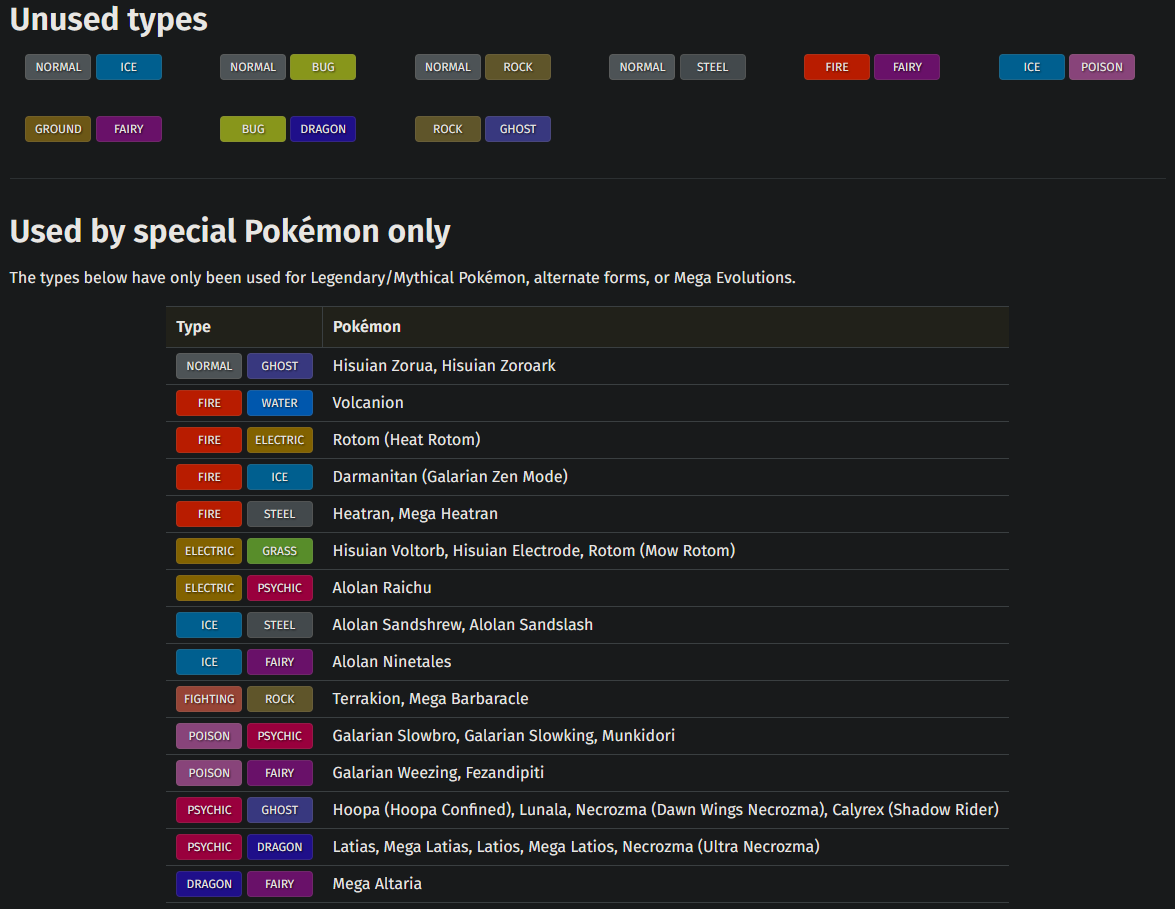Screen dimensions: 1175x909
Task: Click the DRAGON badge in the Mega Altaria row
Action: pos(209,884)
